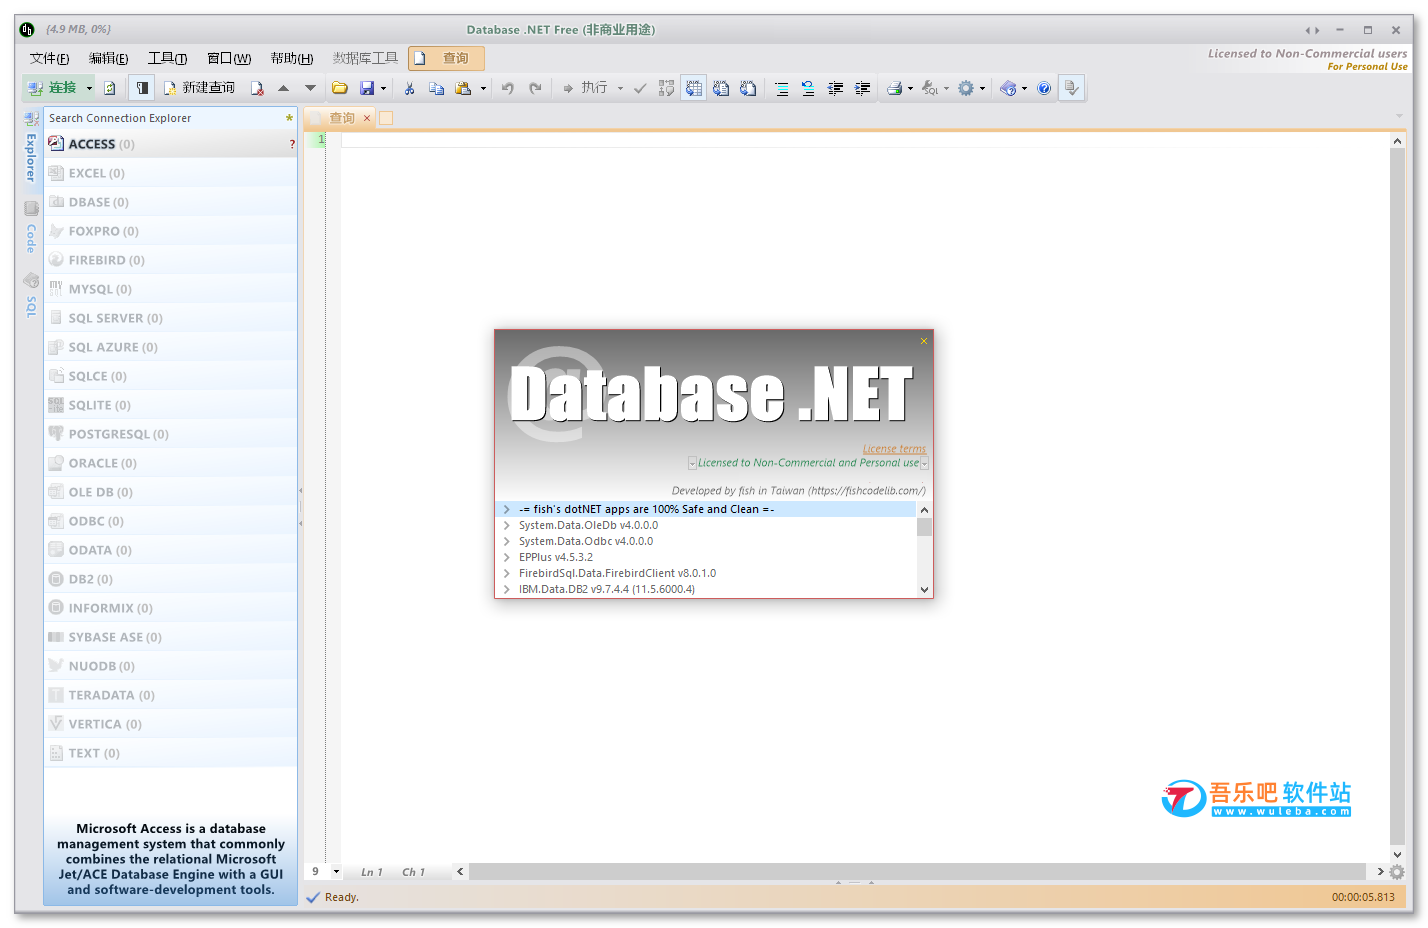
Task: Open file with the folder icon
Action: pos(340,88)
